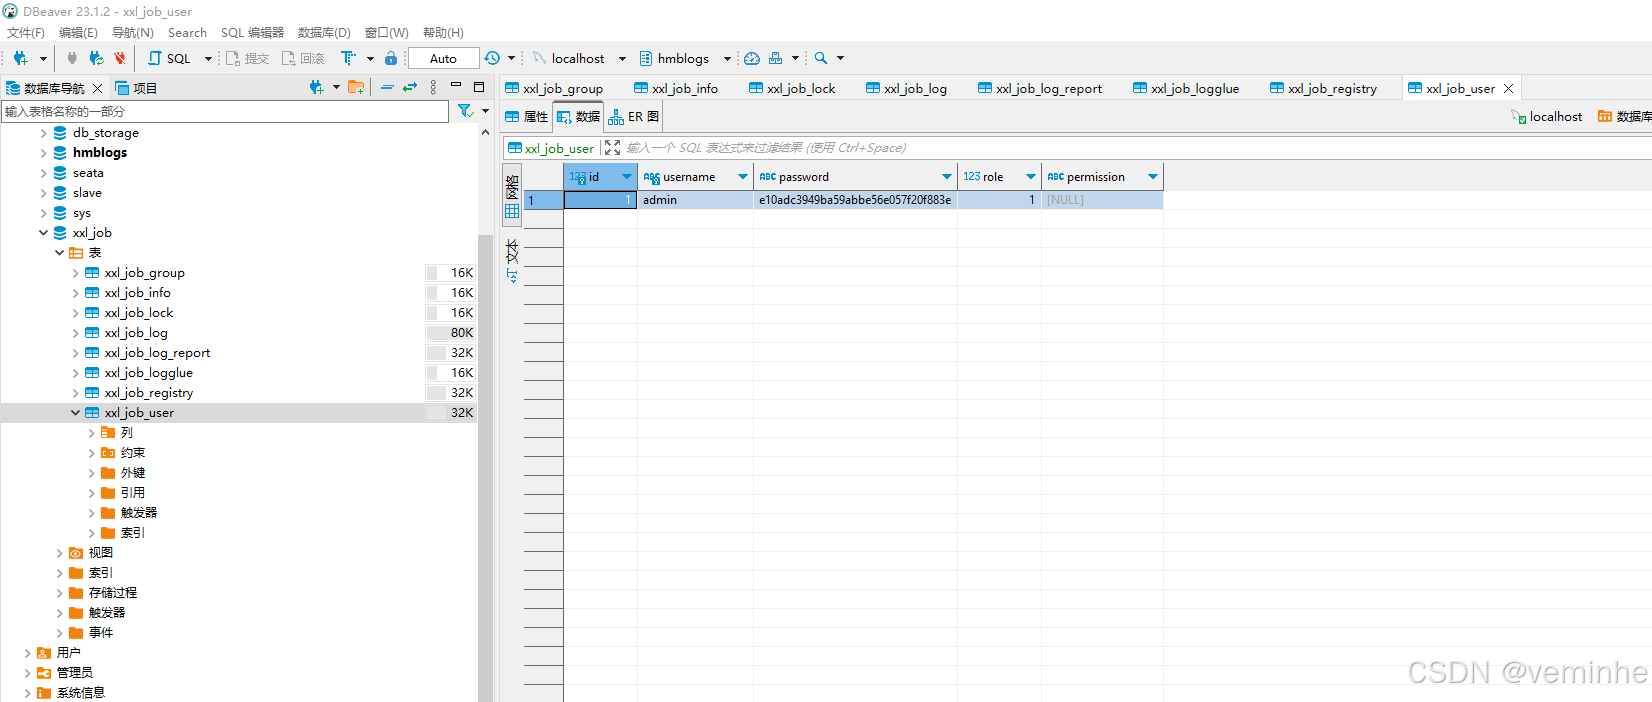Image resolution: width=1652 pixels, height=702 pixels.
Task: Click the dashboard gauge icon in toolbar
Action: [x=752, y=58]
